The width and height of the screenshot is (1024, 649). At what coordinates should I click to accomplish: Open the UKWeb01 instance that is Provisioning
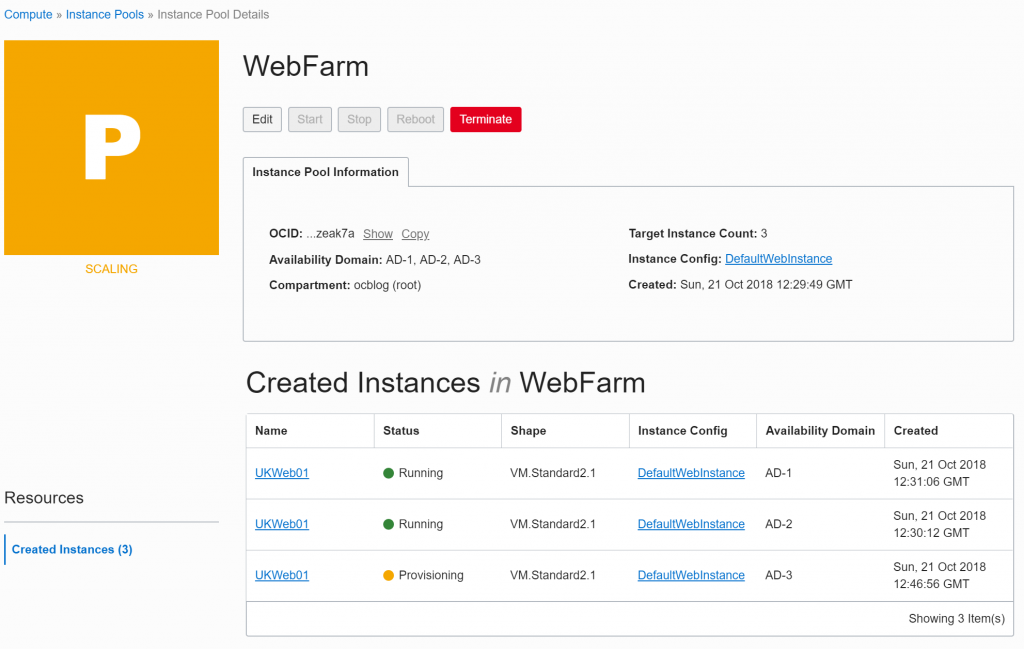pos(282,575)
